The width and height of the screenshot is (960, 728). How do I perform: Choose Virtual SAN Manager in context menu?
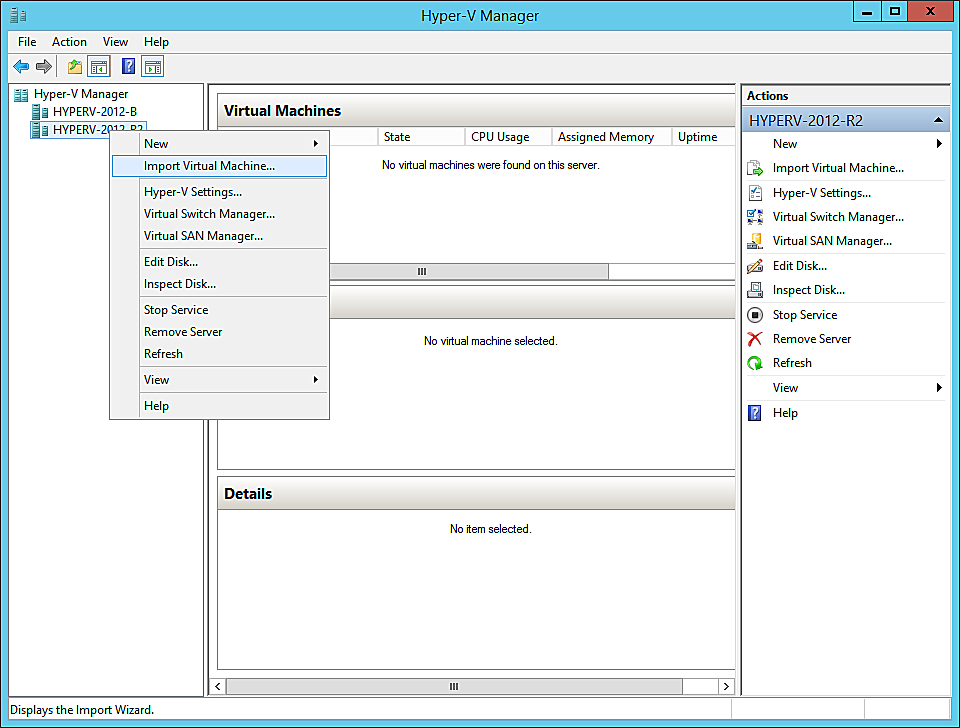(x=219, y=236)
